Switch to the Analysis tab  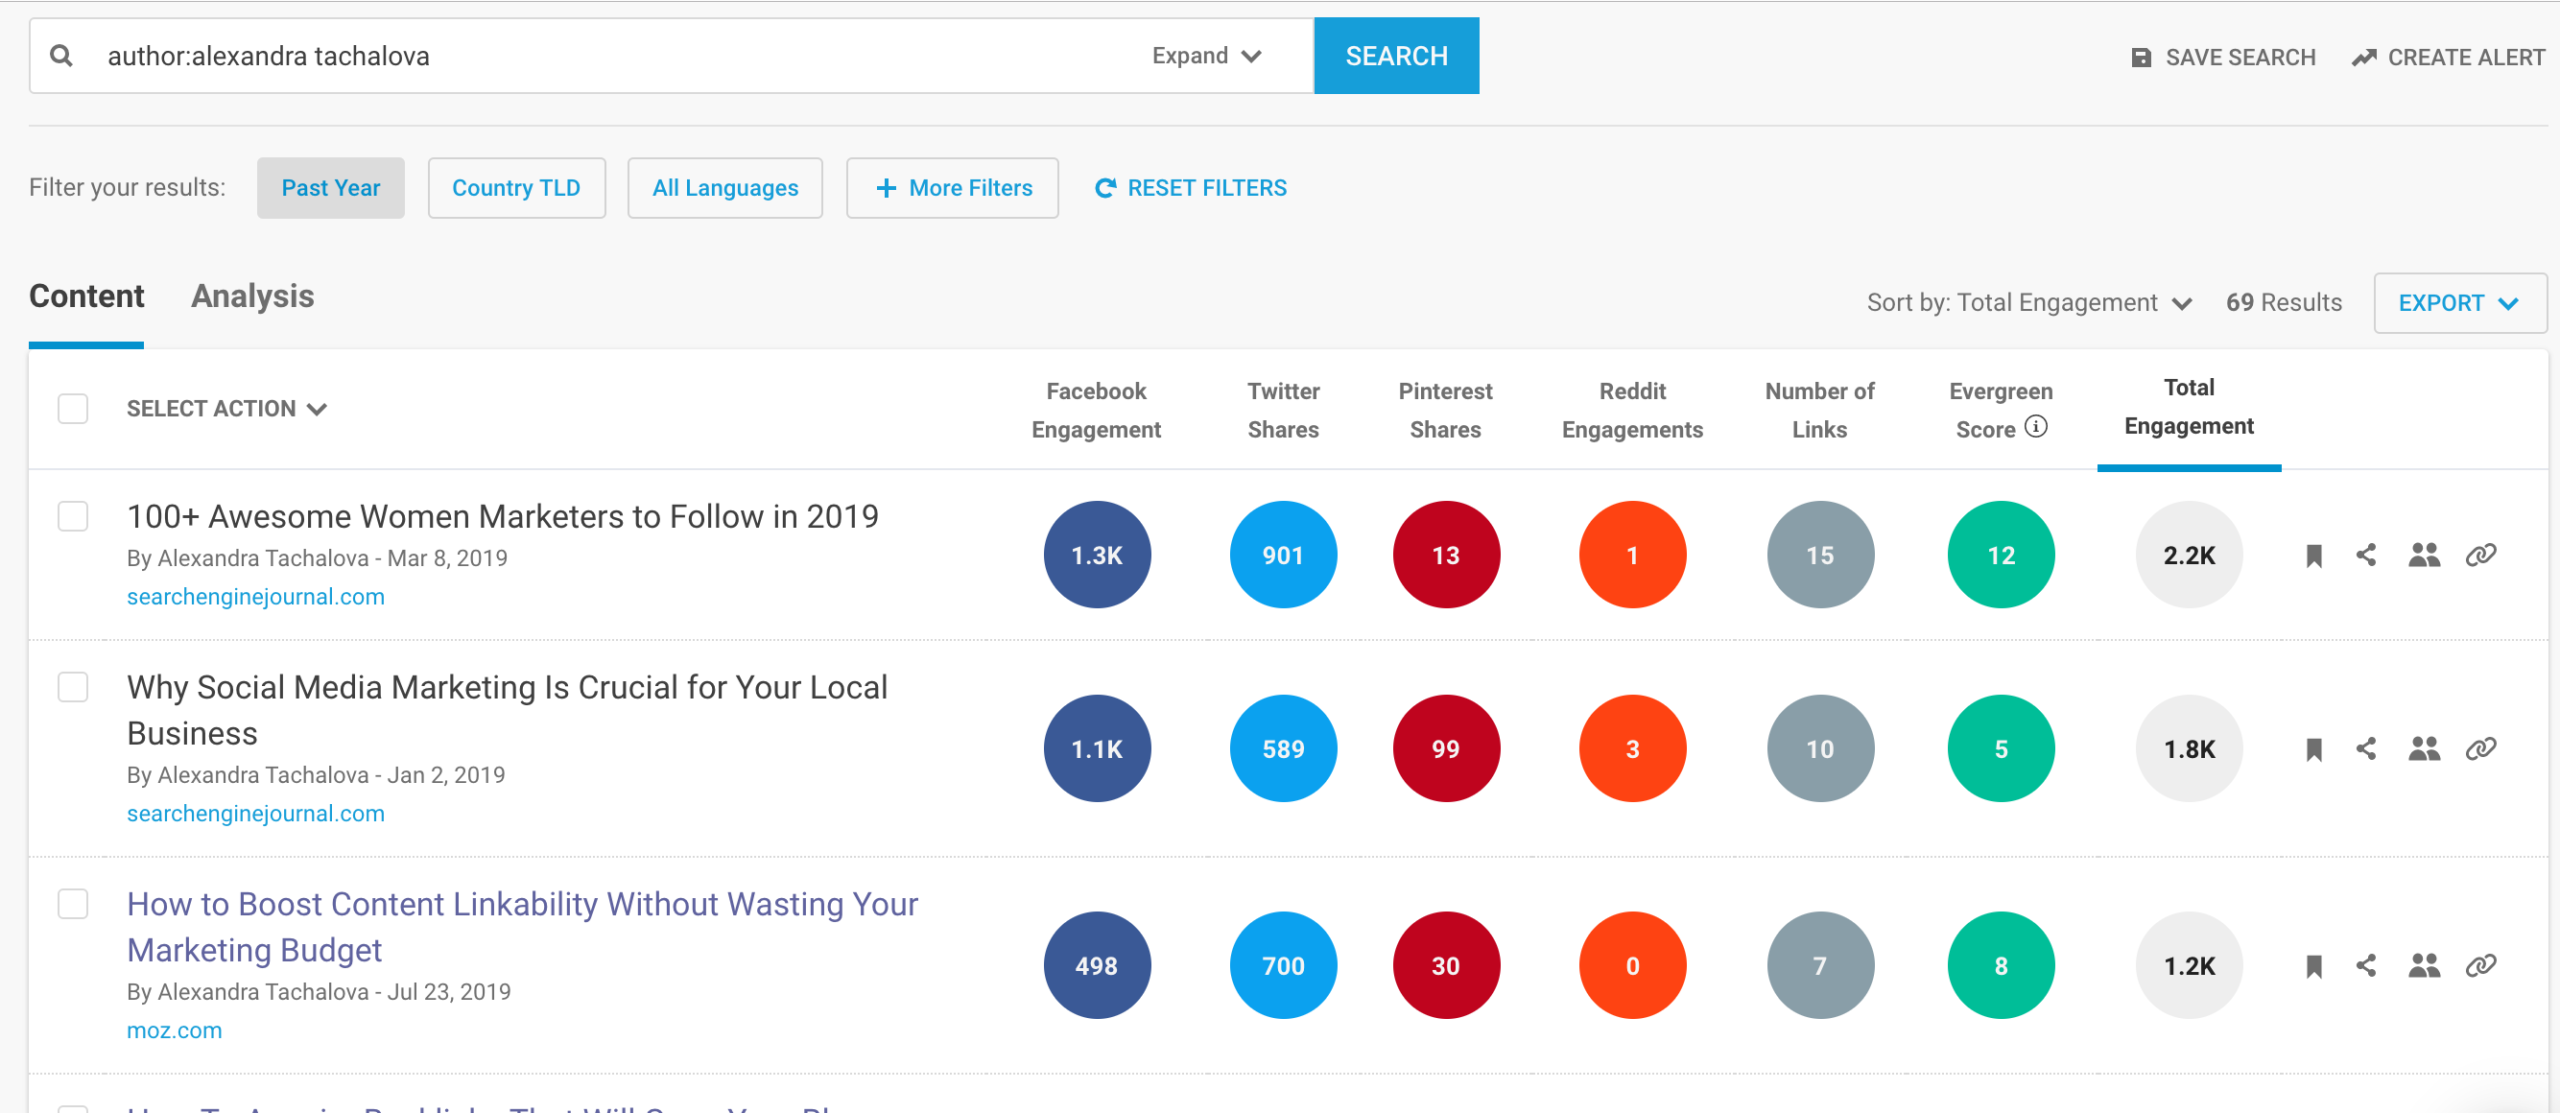[252, 297]
